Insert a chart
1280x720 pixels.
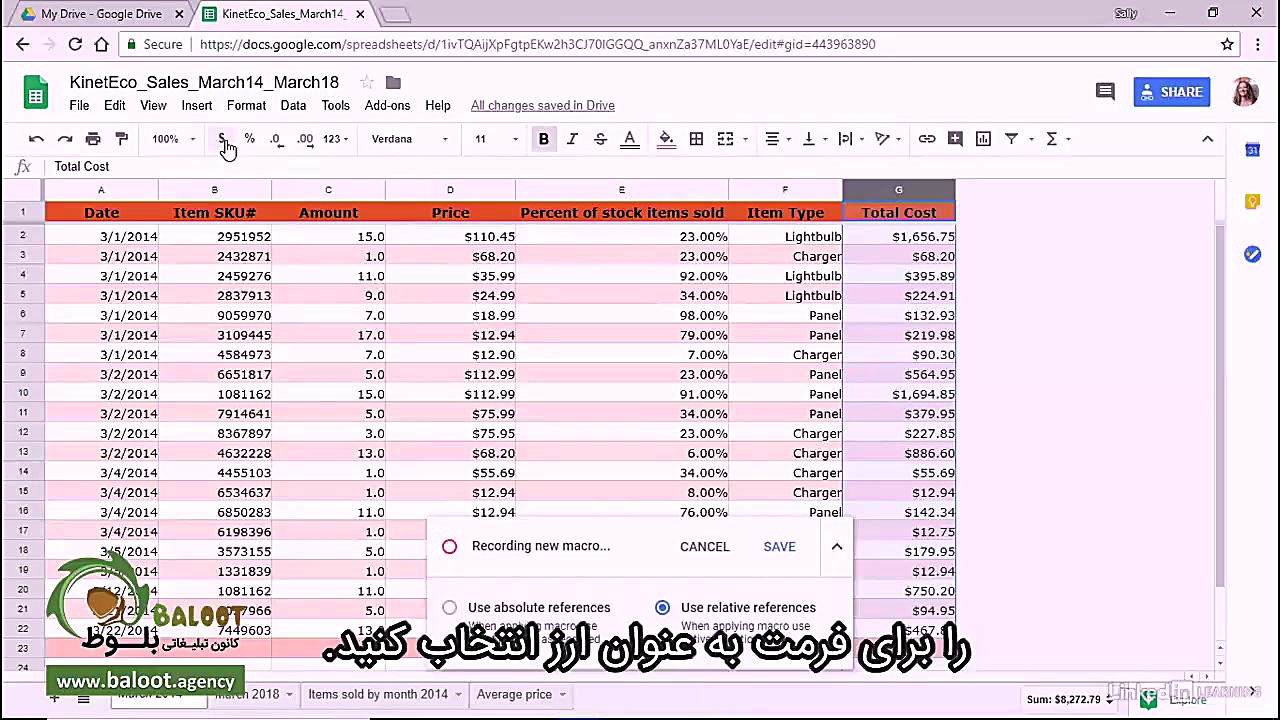click(983, 139)
